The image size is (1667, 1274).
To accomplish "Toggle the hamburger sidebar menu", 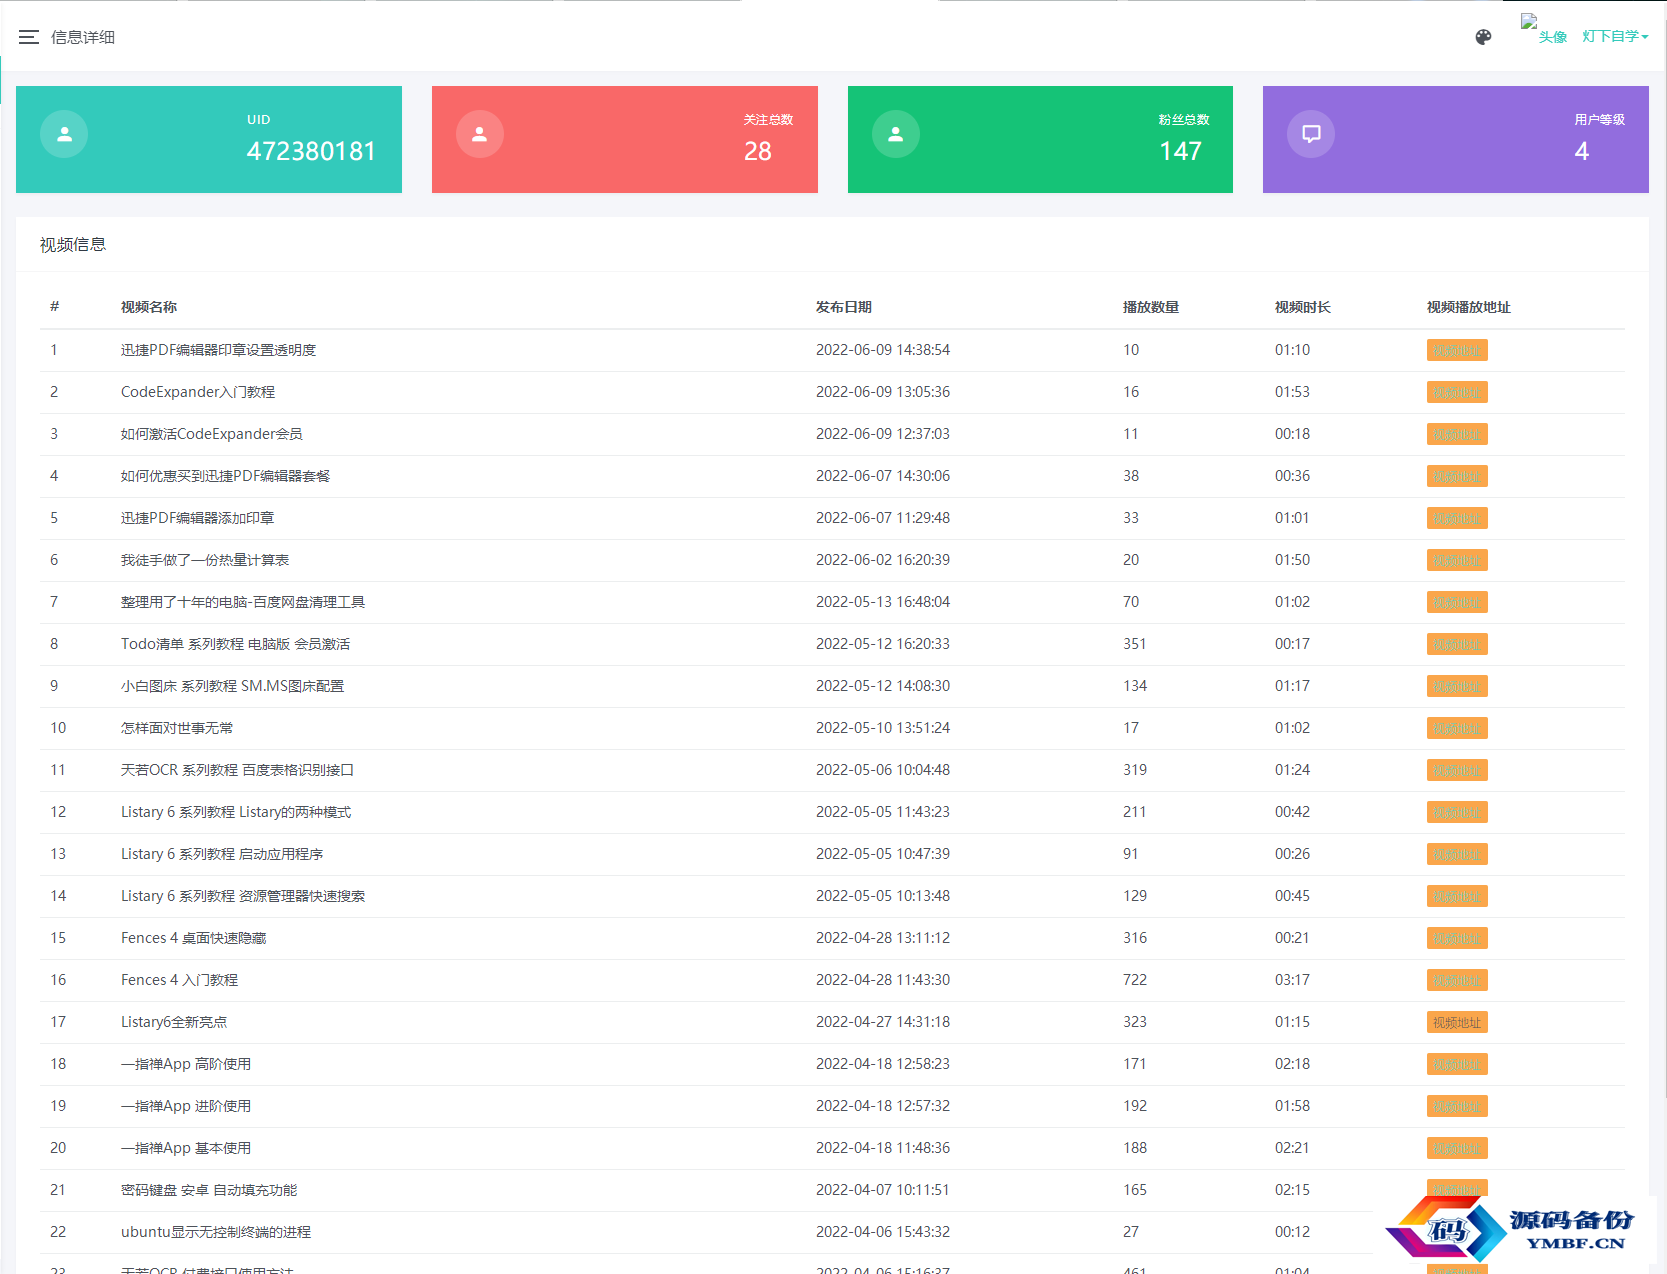I will [29, 37].
